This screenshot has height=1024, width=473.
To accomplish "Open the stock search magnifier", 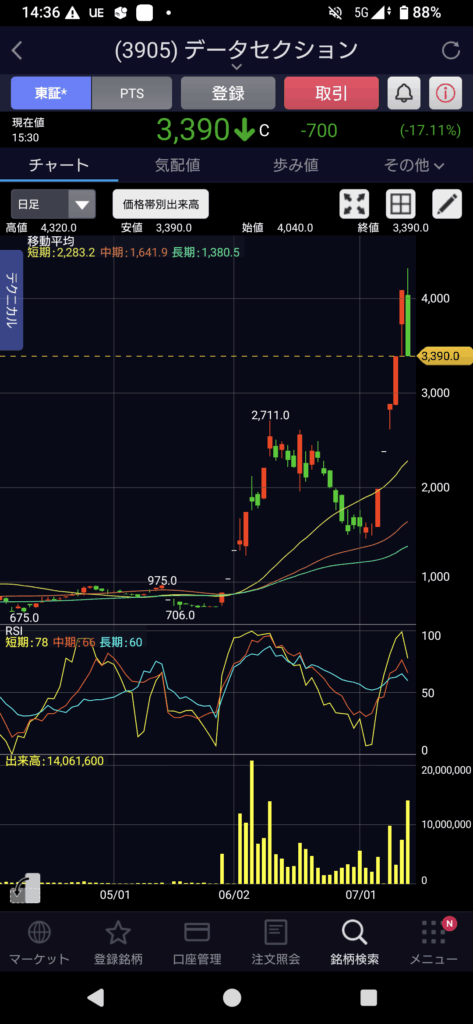I will [354, 932].
